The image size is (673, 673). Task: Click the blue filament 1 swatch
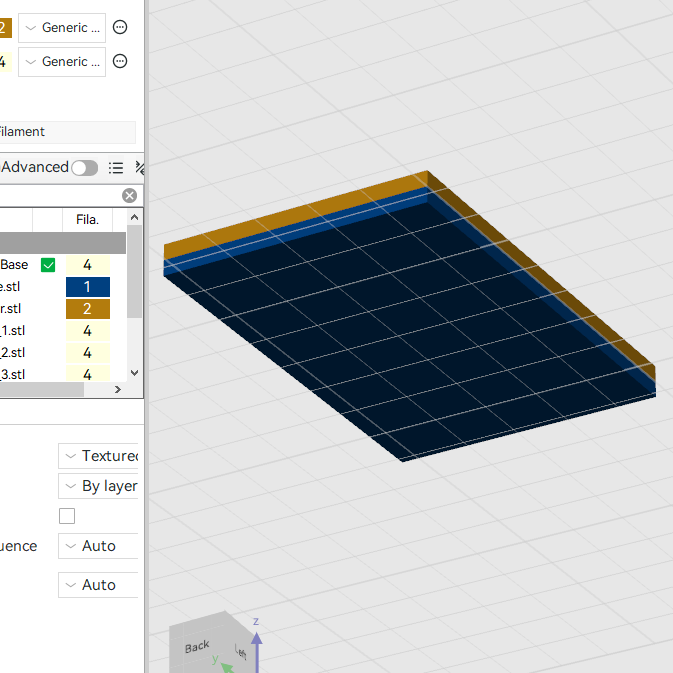coord(88,287)
